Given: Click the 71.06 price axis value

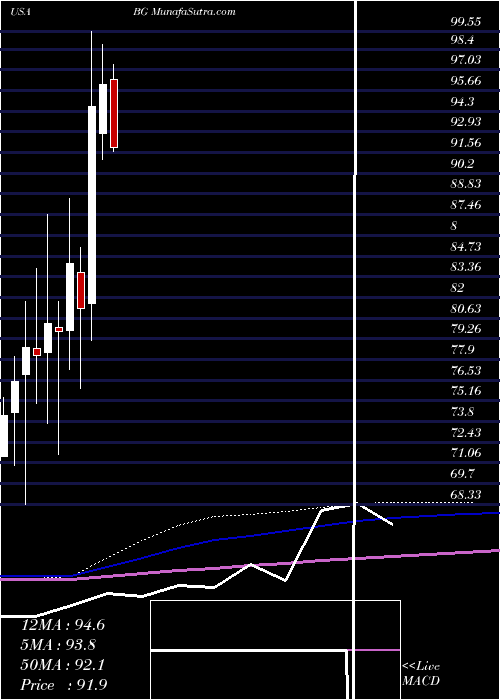Looking at the screenshot, I should coord(466,453).
